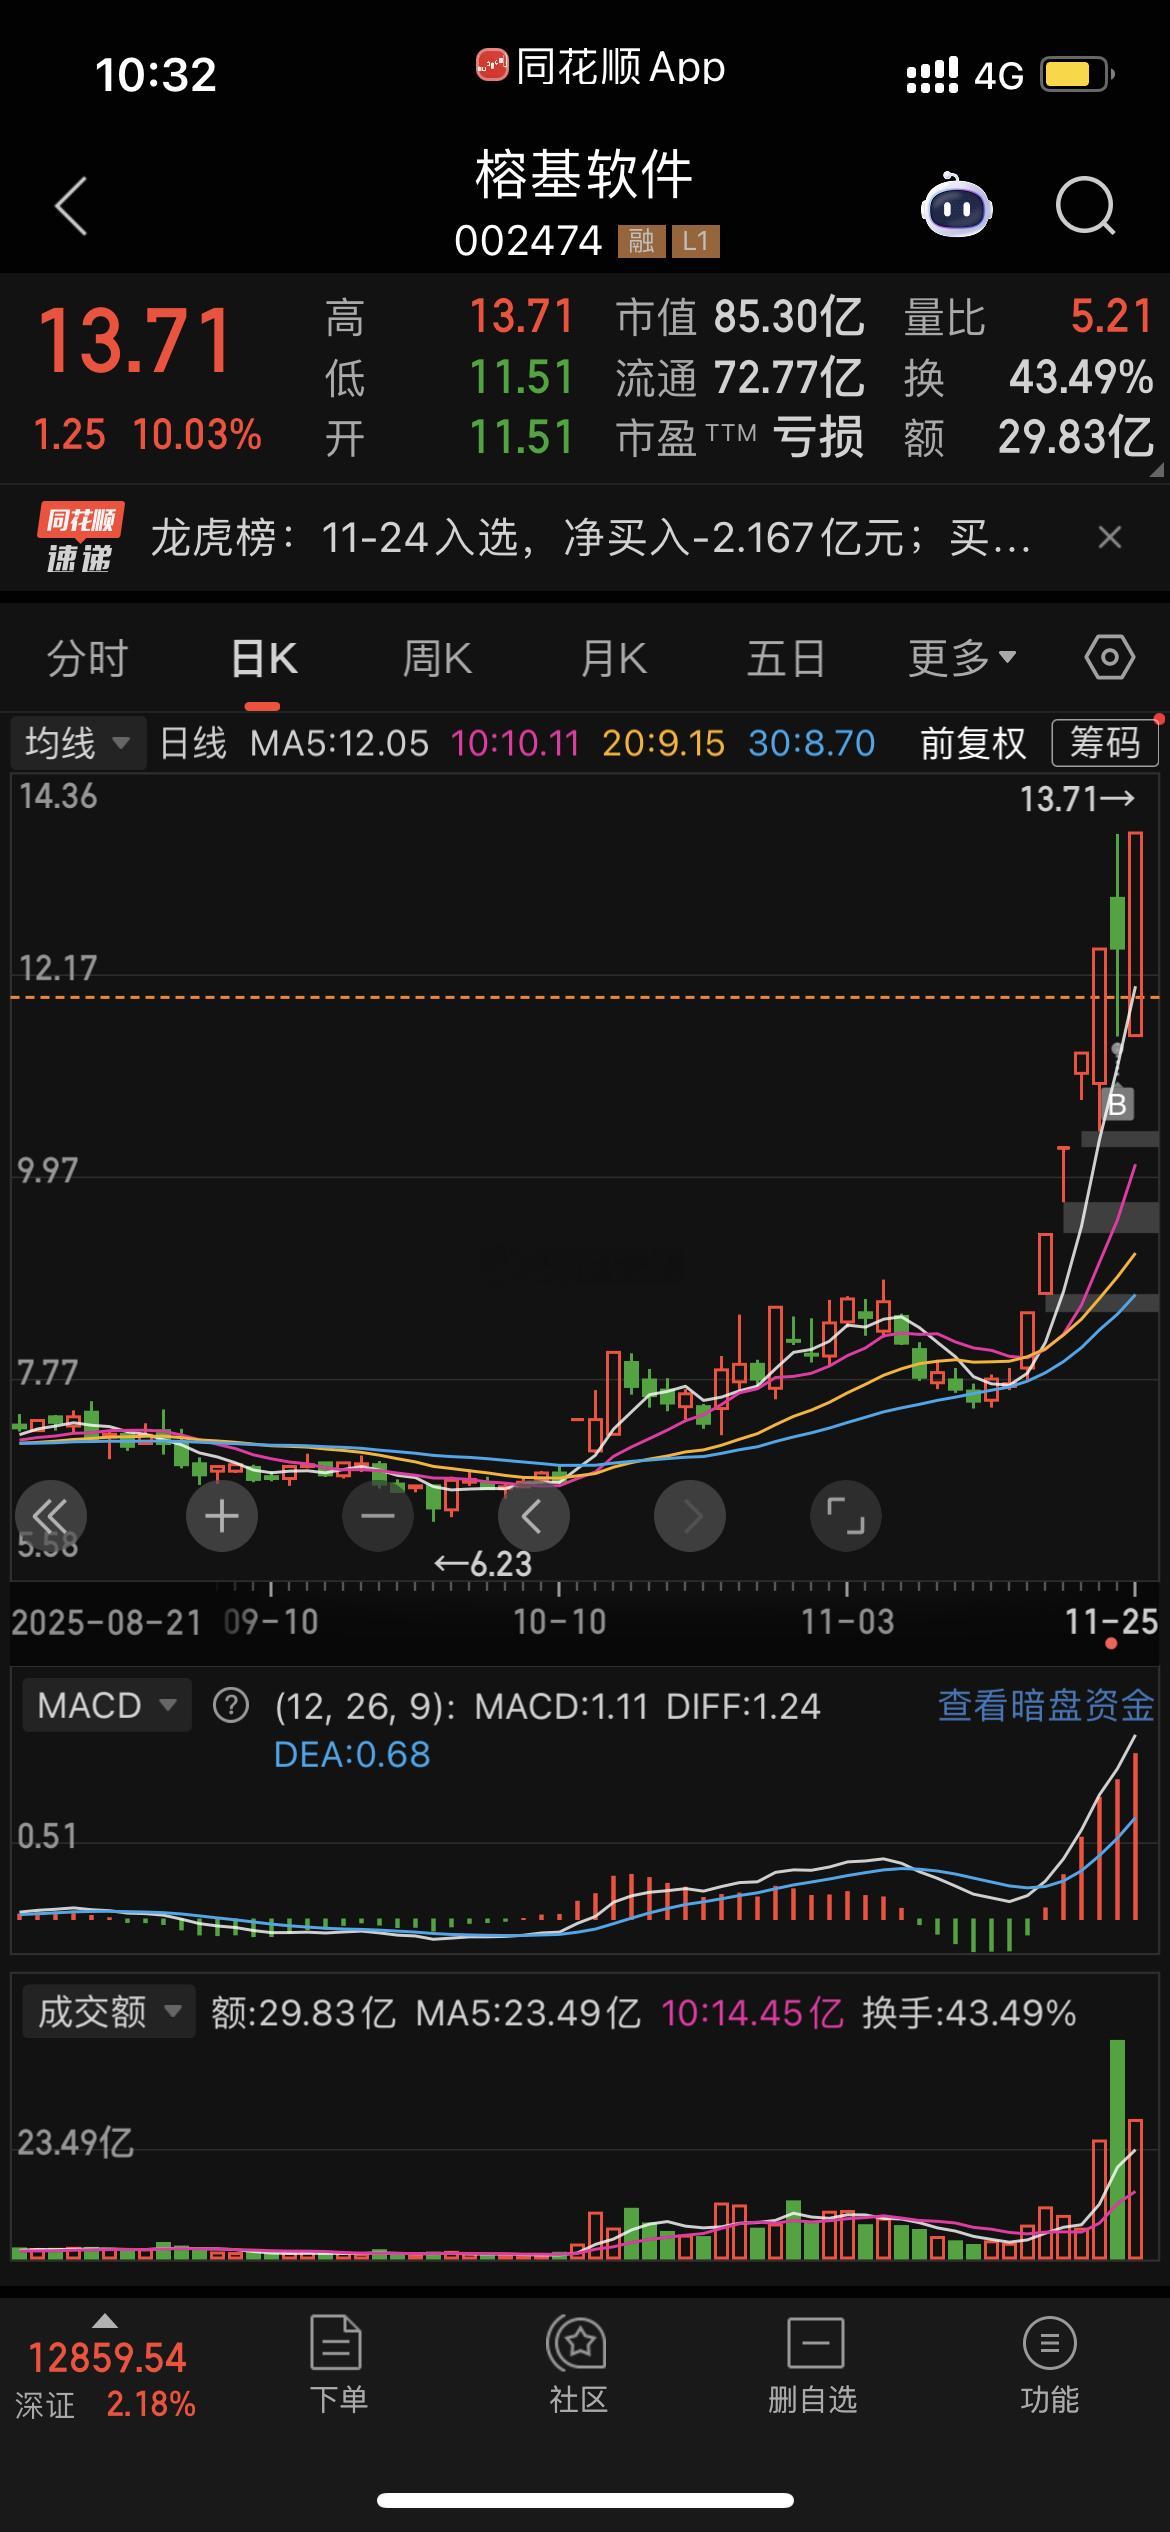
Task: Expand the 更多 period dropdown
Action: pos(961,658)
